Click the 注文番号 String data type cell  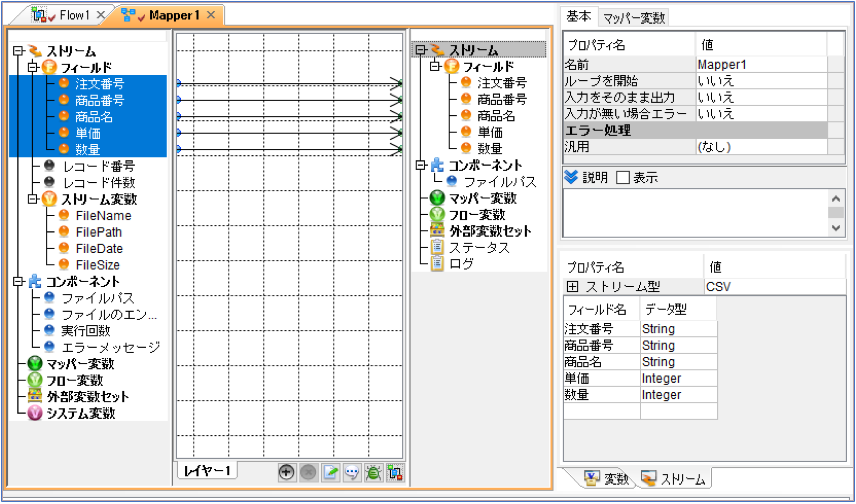click(679, 329)
